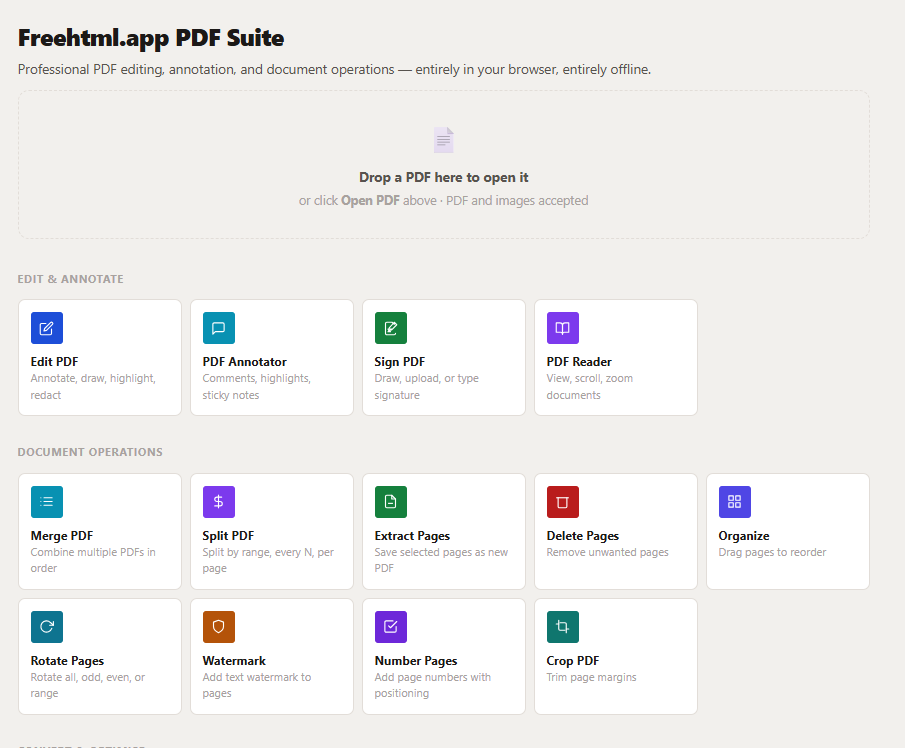Click the PDF Annotator comment icon
The height and width of the screenshot is (748, 905).
tap(218, 327)
